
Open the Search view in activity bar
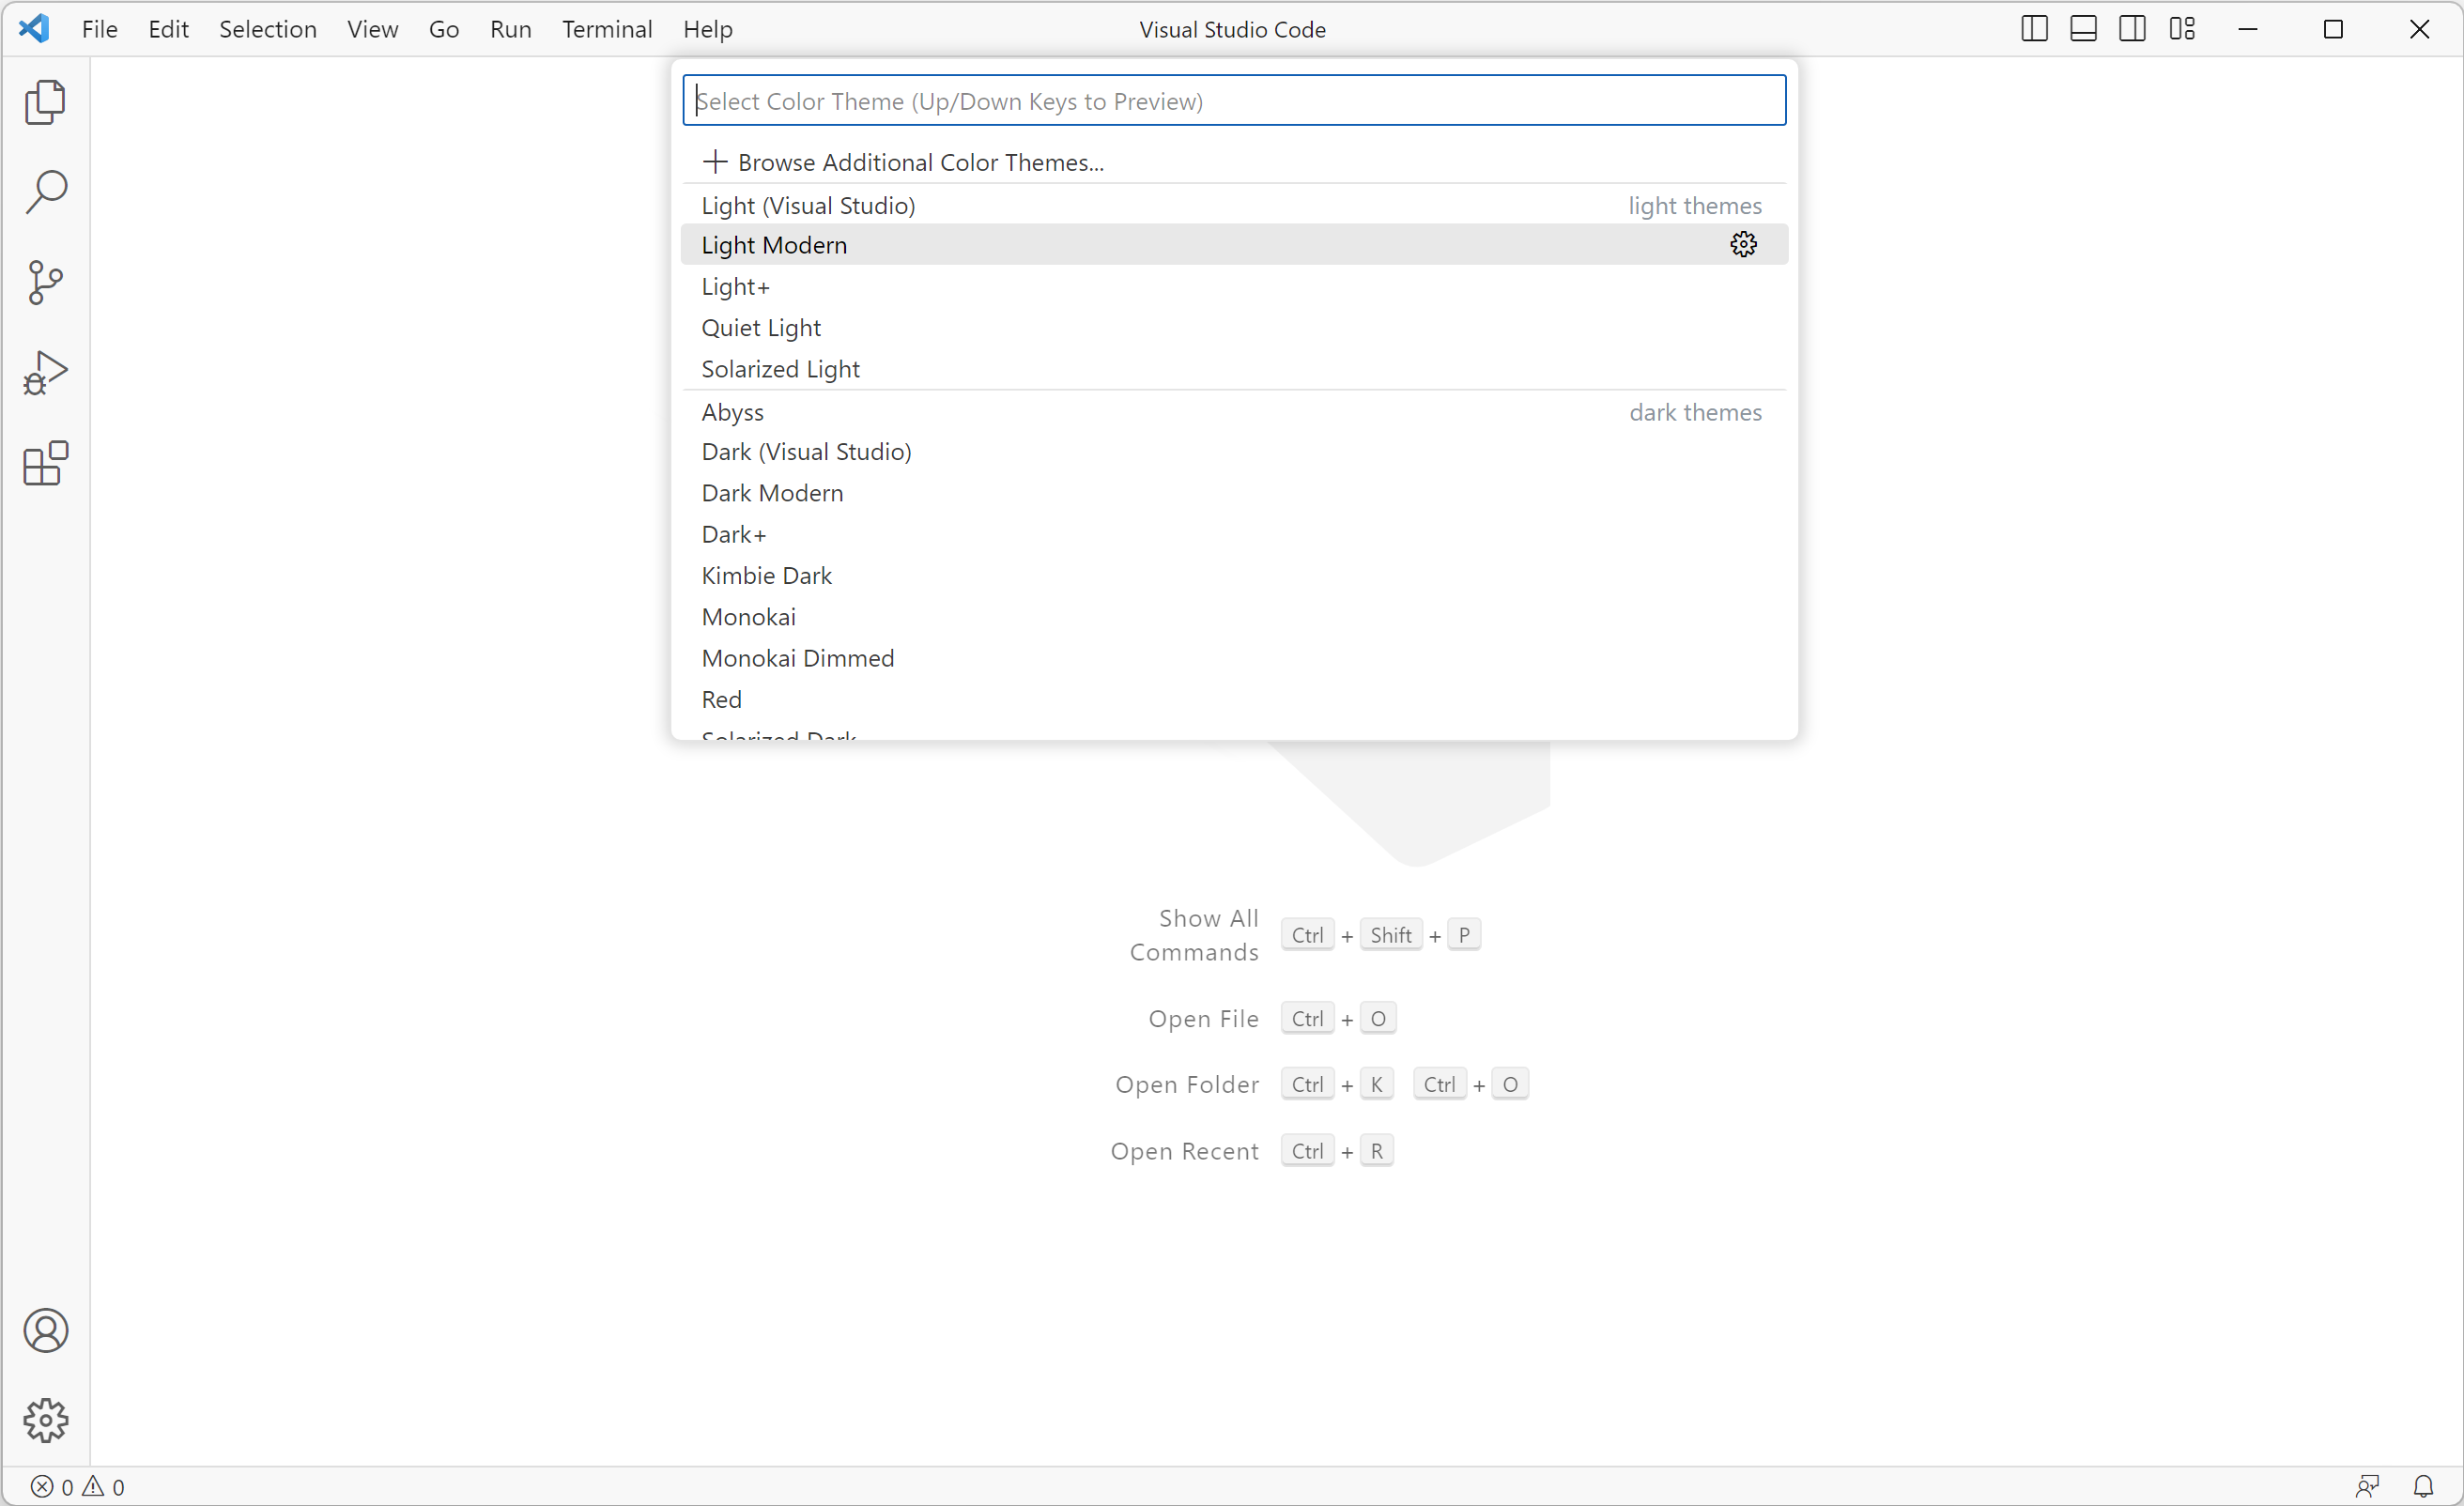click(x=45, y=192)
